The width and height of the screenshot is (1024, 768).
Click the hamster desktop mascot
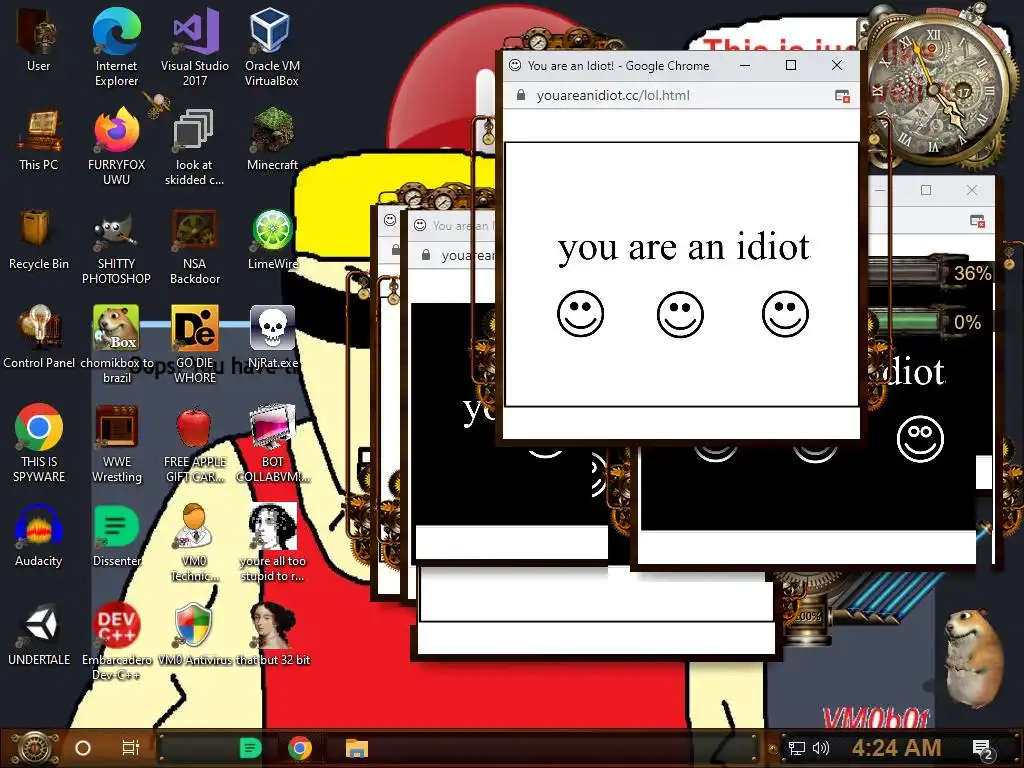point(974,658)
